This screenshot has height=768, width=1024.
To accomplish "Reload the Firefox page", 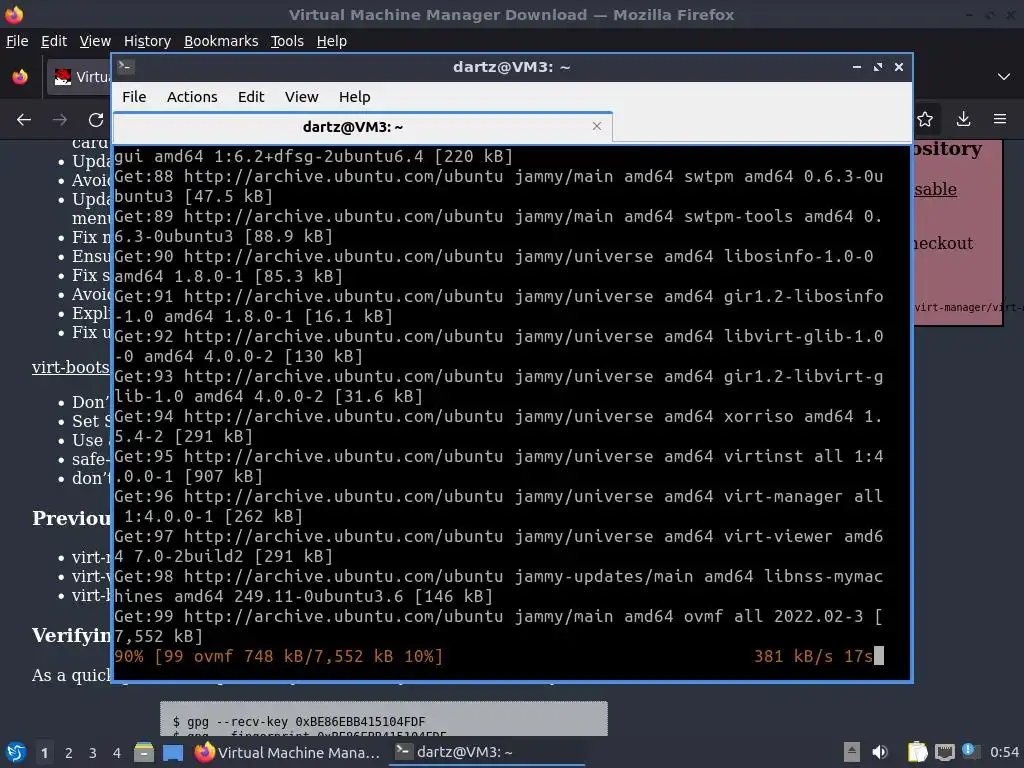I will coord(96,120).
